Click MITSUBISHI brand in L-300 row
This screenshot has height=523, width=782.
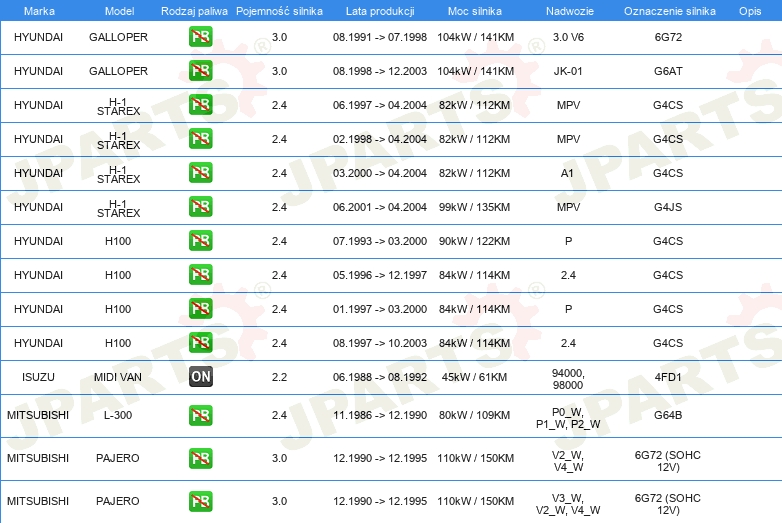[x=38, y=415]
